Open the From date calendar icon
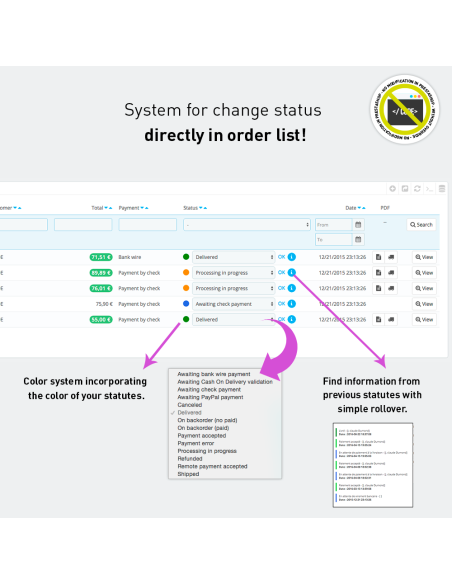 tap(358, 225)
